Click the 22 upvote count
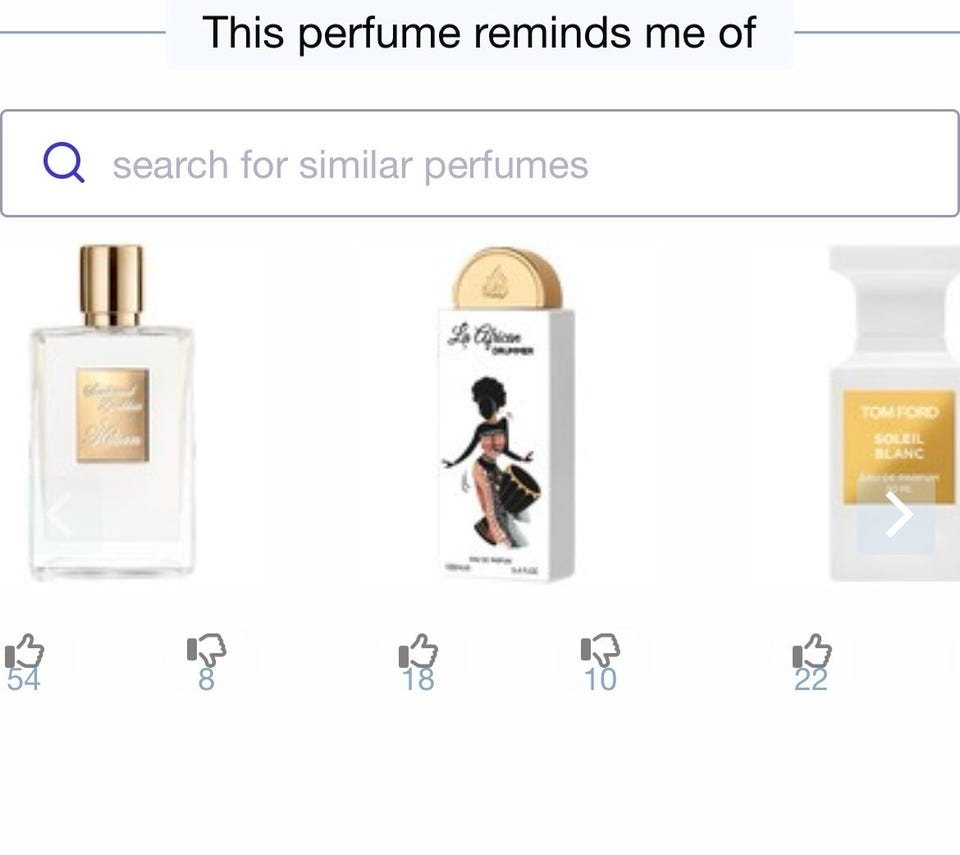Image resolution: width=960 pixels, height=855 pixels. click(811, 679)
